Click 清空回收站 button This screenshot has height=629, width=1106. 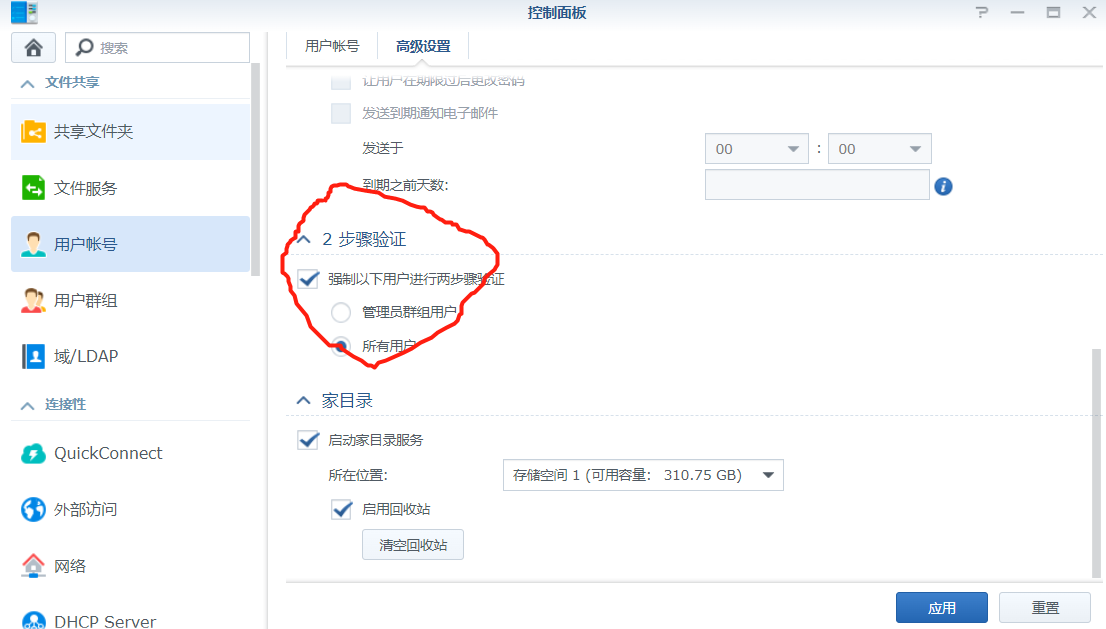pyautogui.click(x=412, y=545)
